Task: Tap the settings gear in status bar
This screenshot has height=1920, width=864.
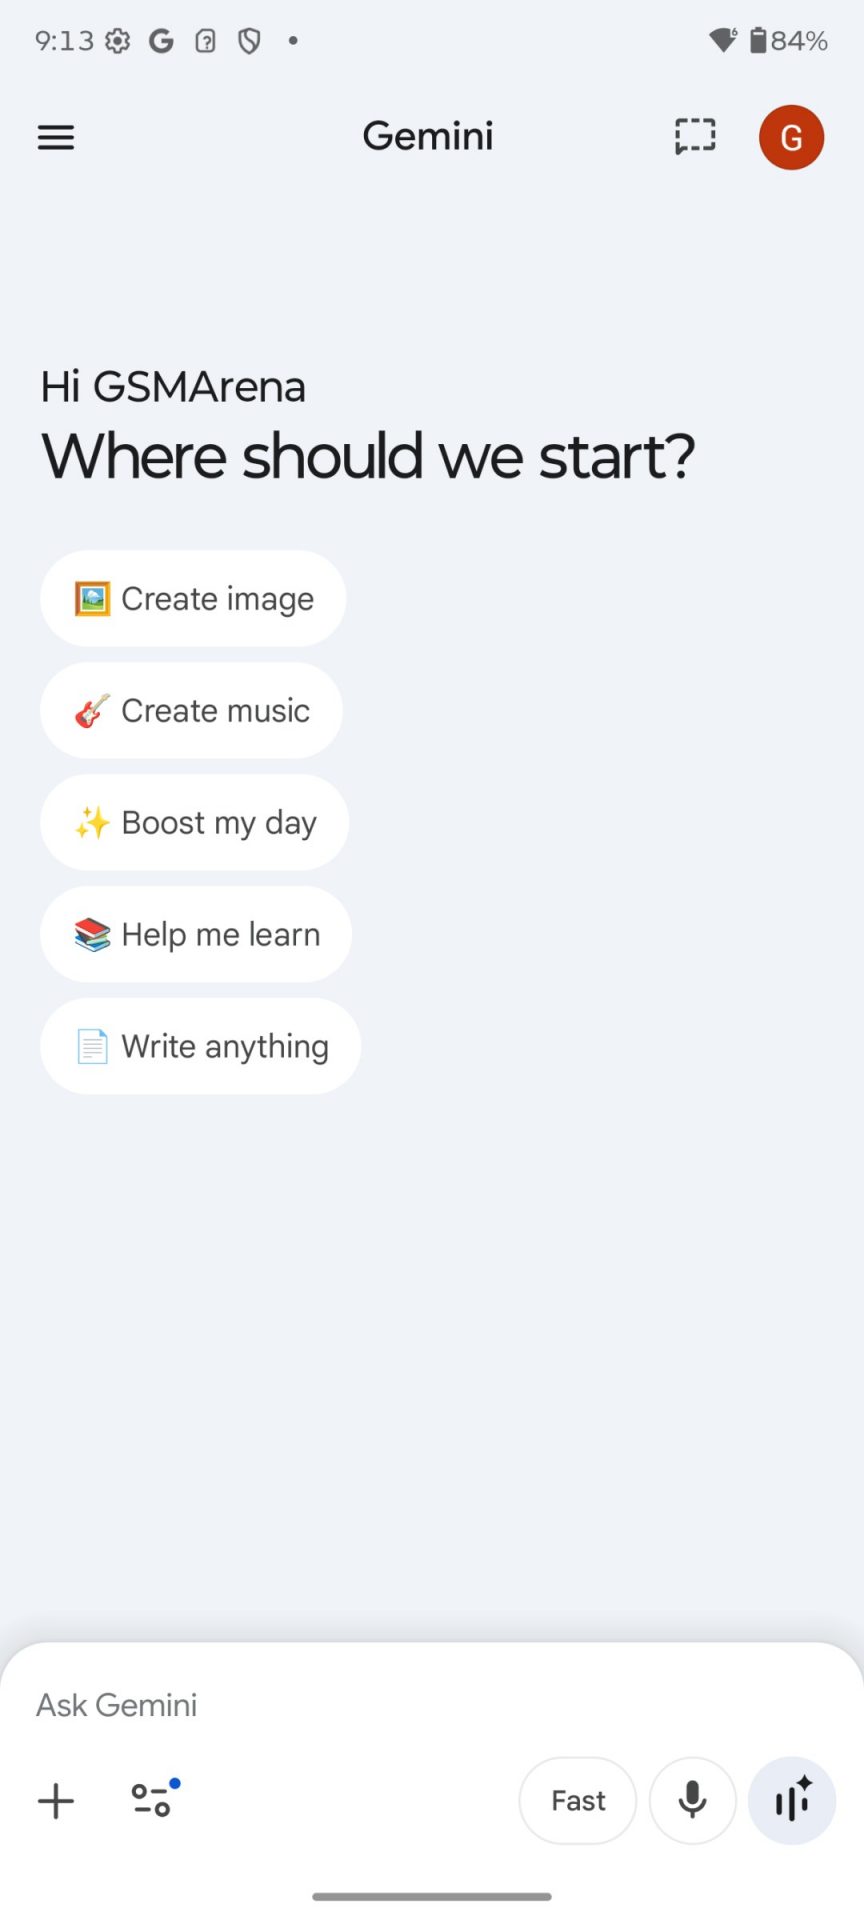Action: [118, 41]
